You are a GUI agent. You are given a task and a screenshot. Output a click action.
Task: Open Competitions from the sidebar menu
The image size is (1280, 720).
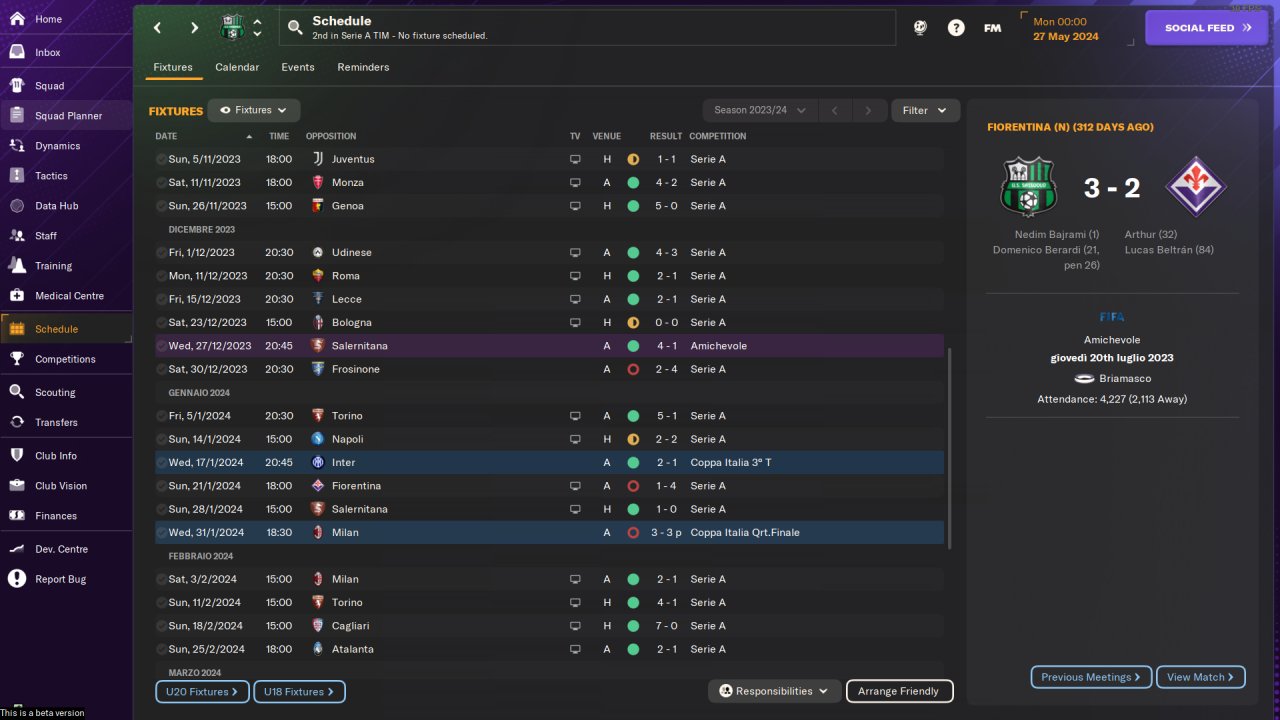pyautogui.click(x=65, y=359)
